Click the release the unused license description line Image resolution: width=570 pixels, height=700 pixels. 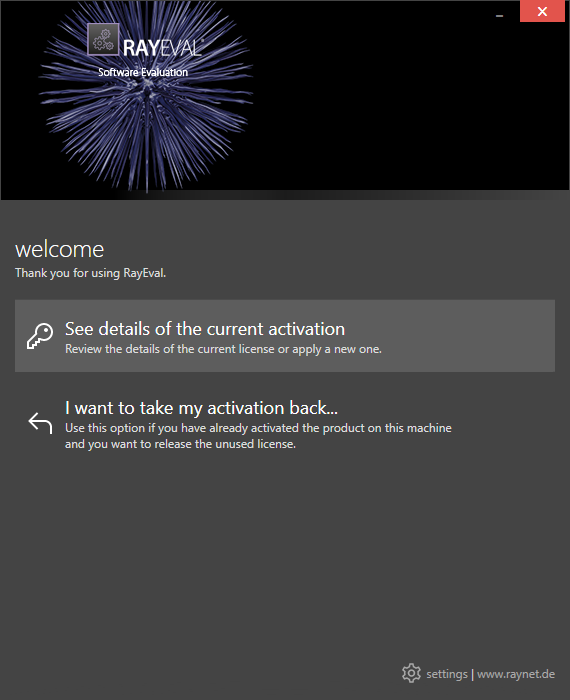click(180, 444)
